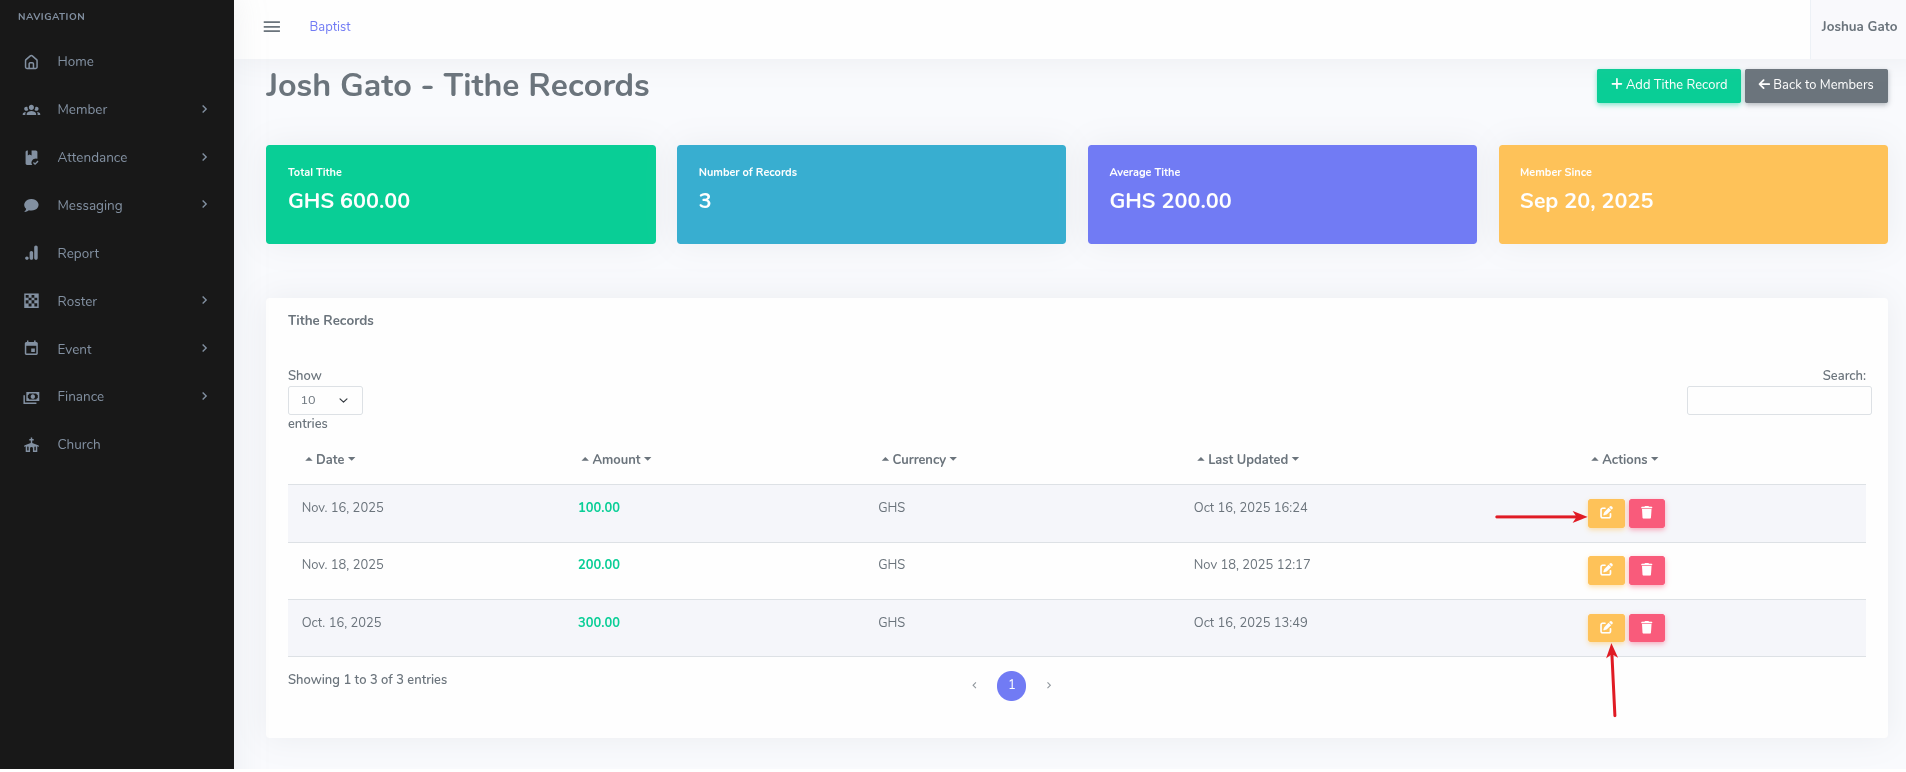Delete the Nov. 16, 2025 tithe record
Screen dimensions: 1906x772
[1646, 513]
